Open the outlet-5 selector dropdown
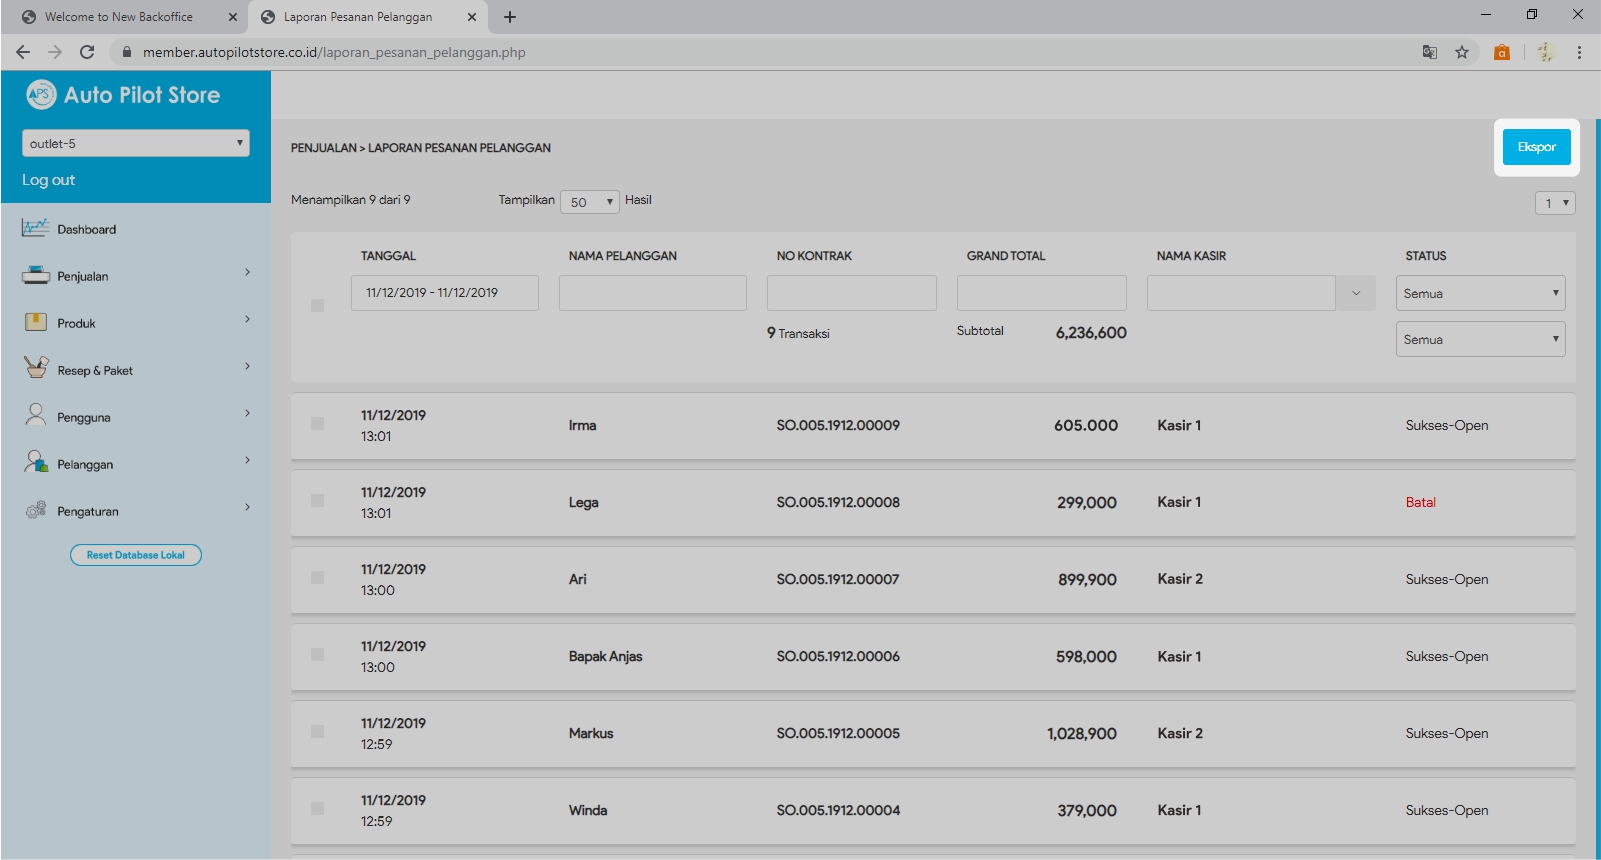1601x860 pixels. pos(136,143)
